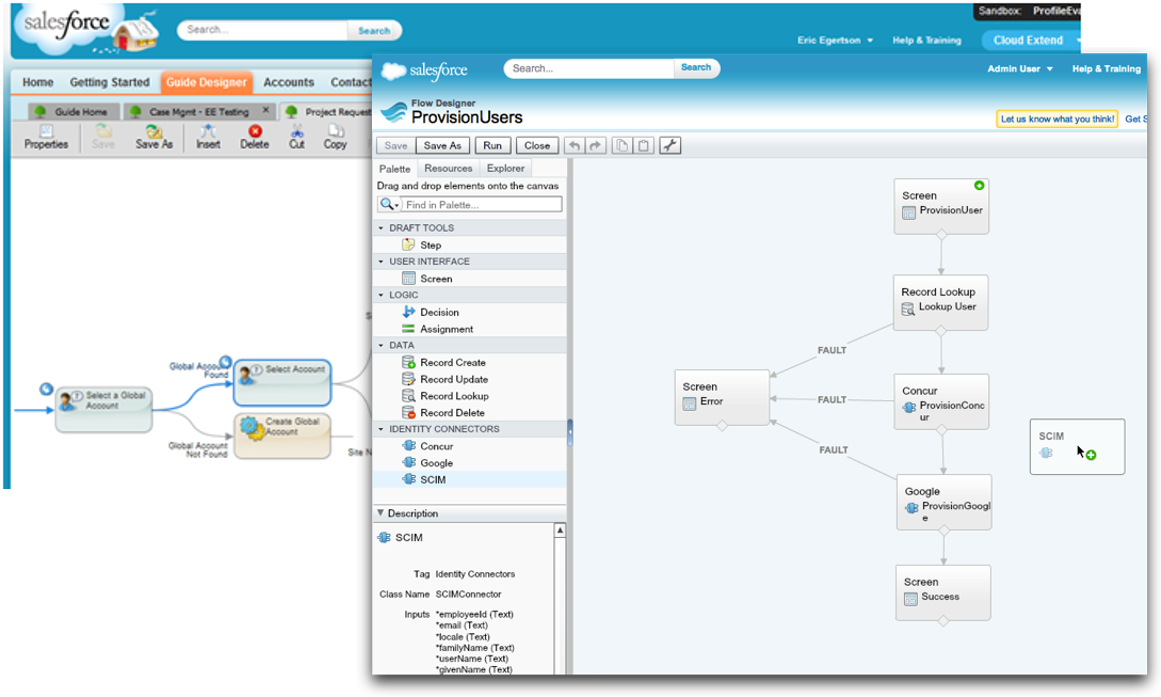This screenshot has height=697, width=1161.
Task: Open the Getting Started tab
Action: (x=110, y=82)
